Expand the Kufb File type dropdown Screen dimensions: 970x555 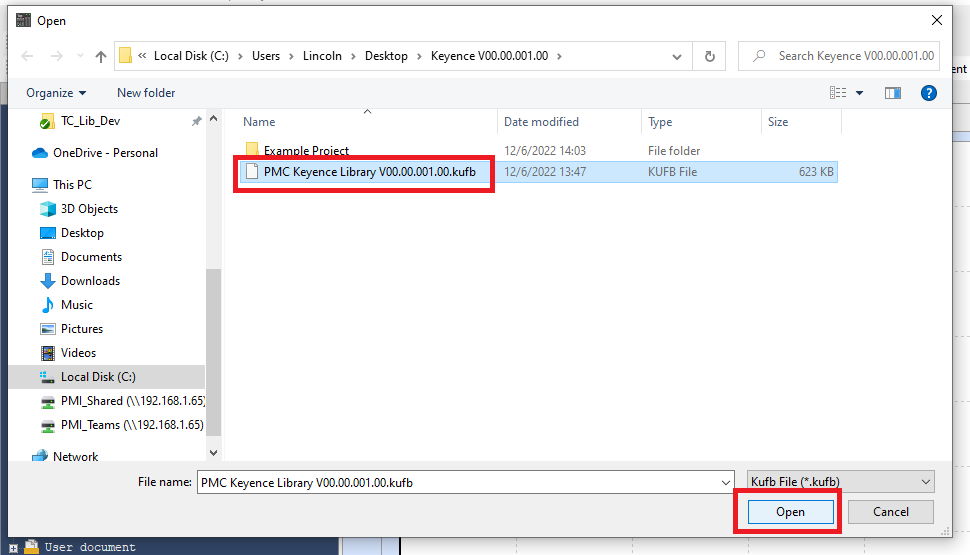(x=841, y=482)
